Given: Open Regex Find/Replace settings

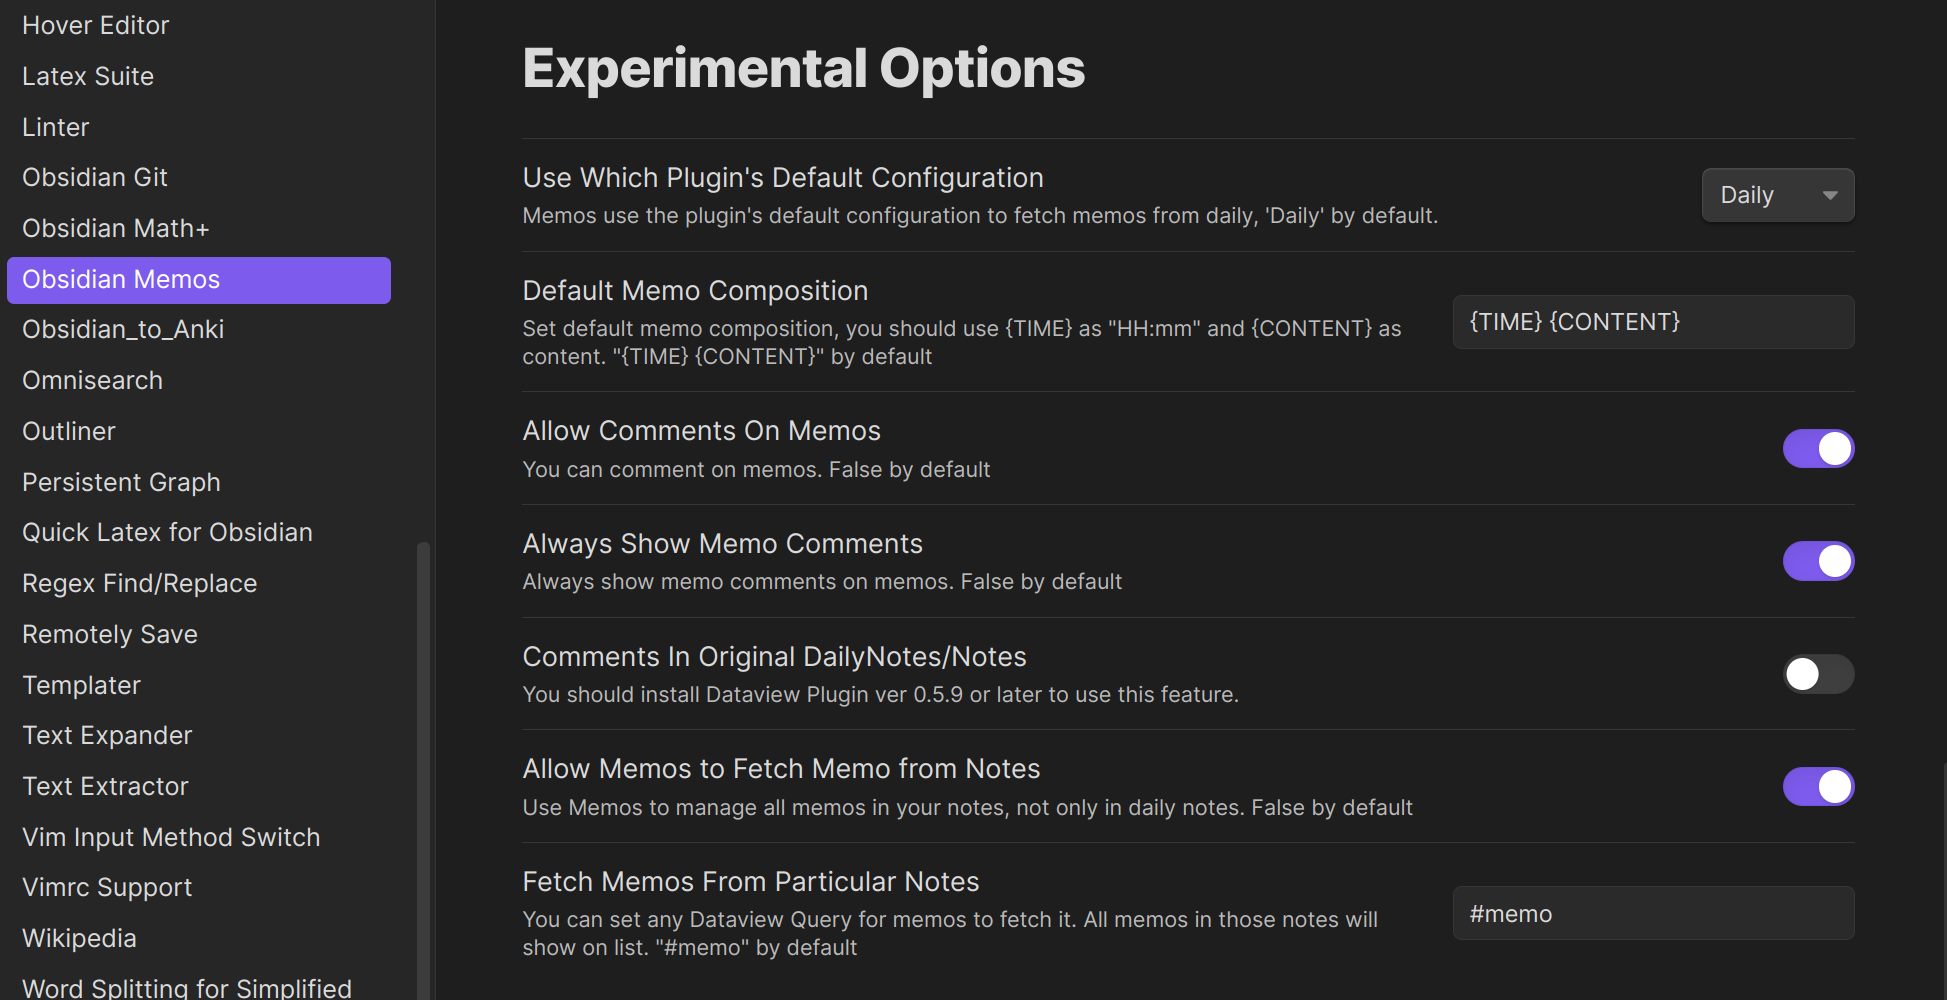Looking at the screenshot, I should pos(139,583).
